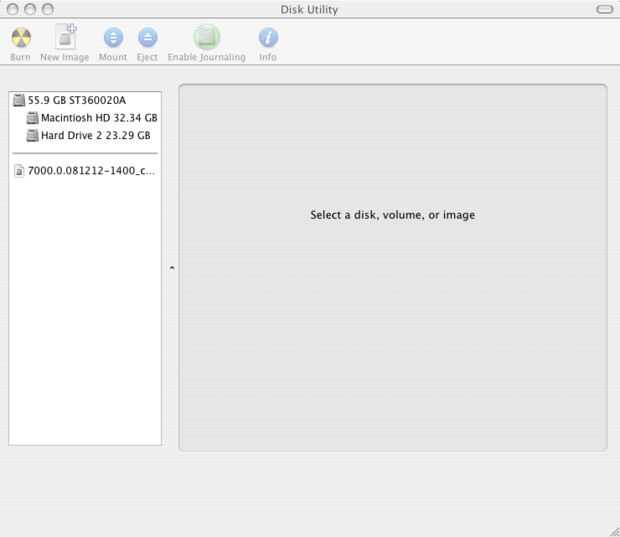Click the toolbar hide pill button in title bar
Viewport: 620px width, 537px height.
[x=604, y=9]
